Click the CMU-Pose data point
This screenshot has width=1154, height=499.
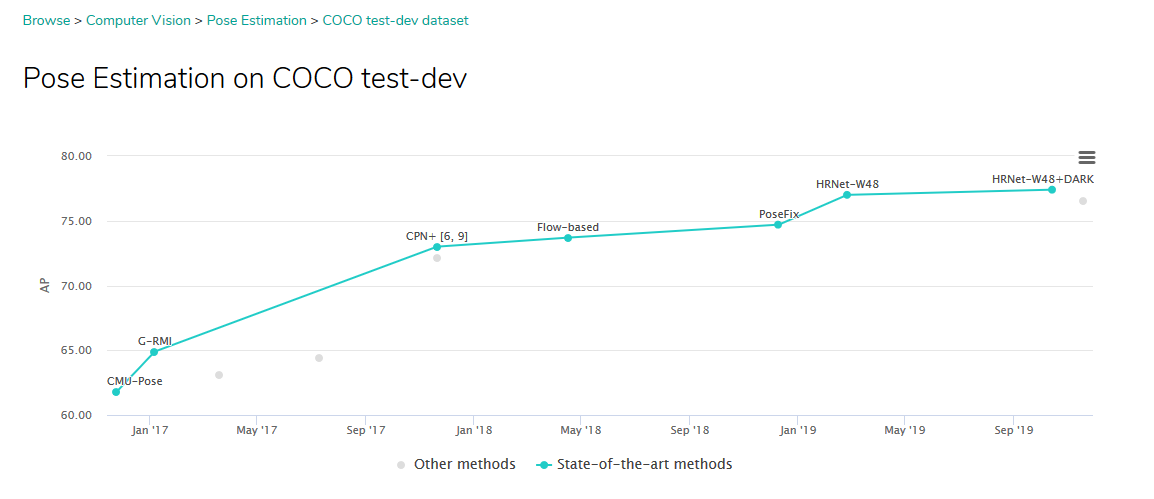(x=116, y=392)
